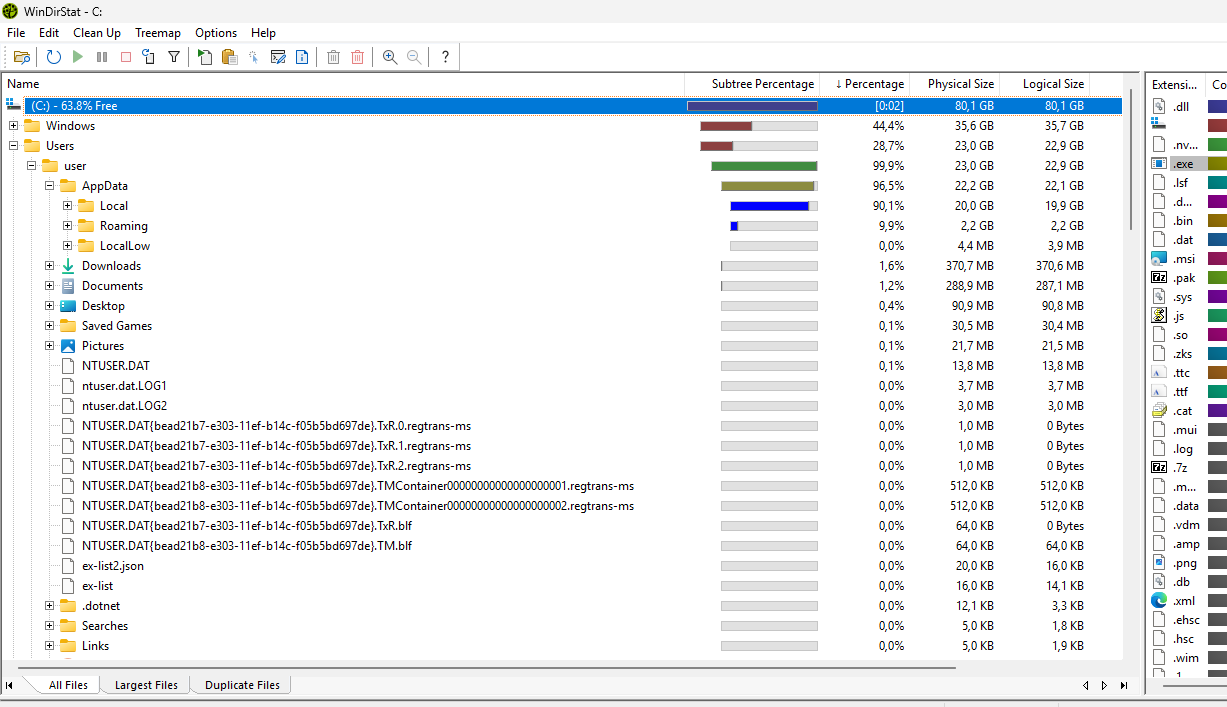This screenshot has width=1227, height=707.
Task: Click the .msi installer disc icon
Action: click(1159, 258)
